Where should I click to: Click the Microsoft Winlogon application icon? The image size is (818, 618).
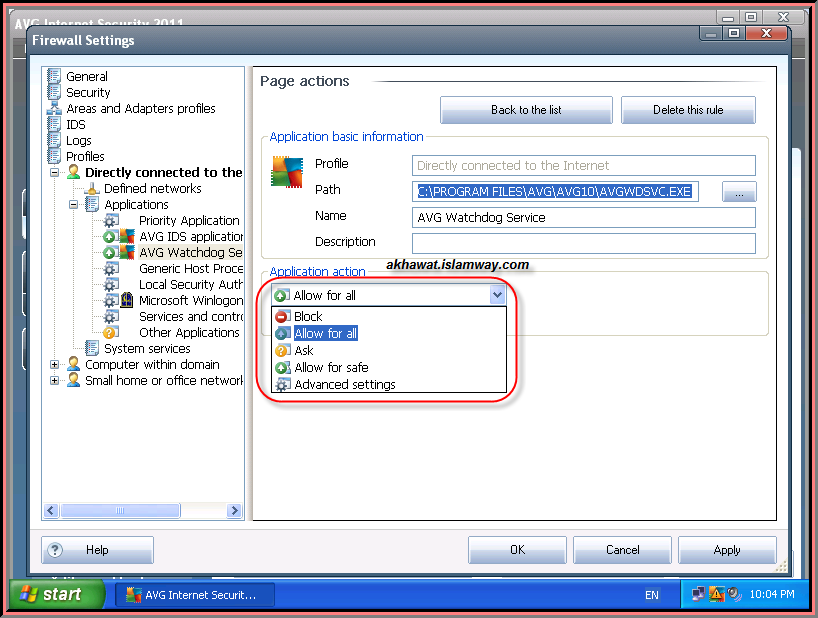[x=127, y=300]
